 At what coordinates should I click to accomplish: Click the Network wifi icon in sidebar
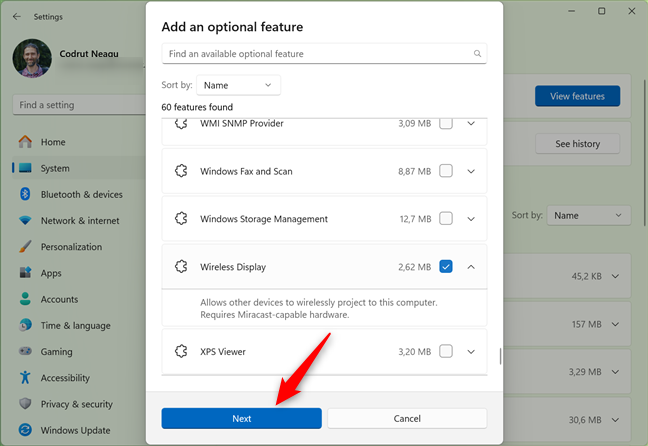coord(25,220)
